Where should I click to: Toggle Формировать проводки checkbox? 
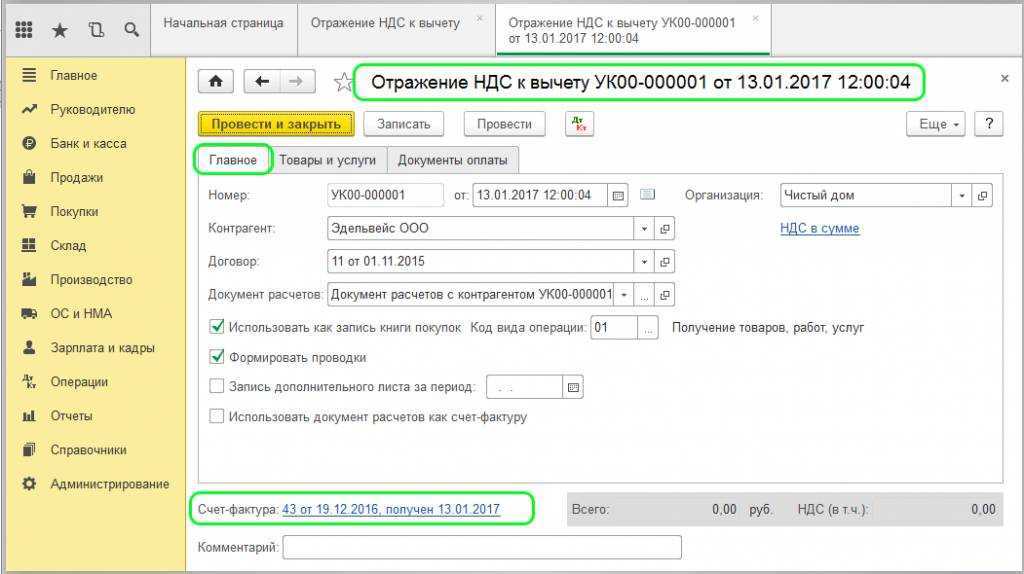[x=217, y=357]
